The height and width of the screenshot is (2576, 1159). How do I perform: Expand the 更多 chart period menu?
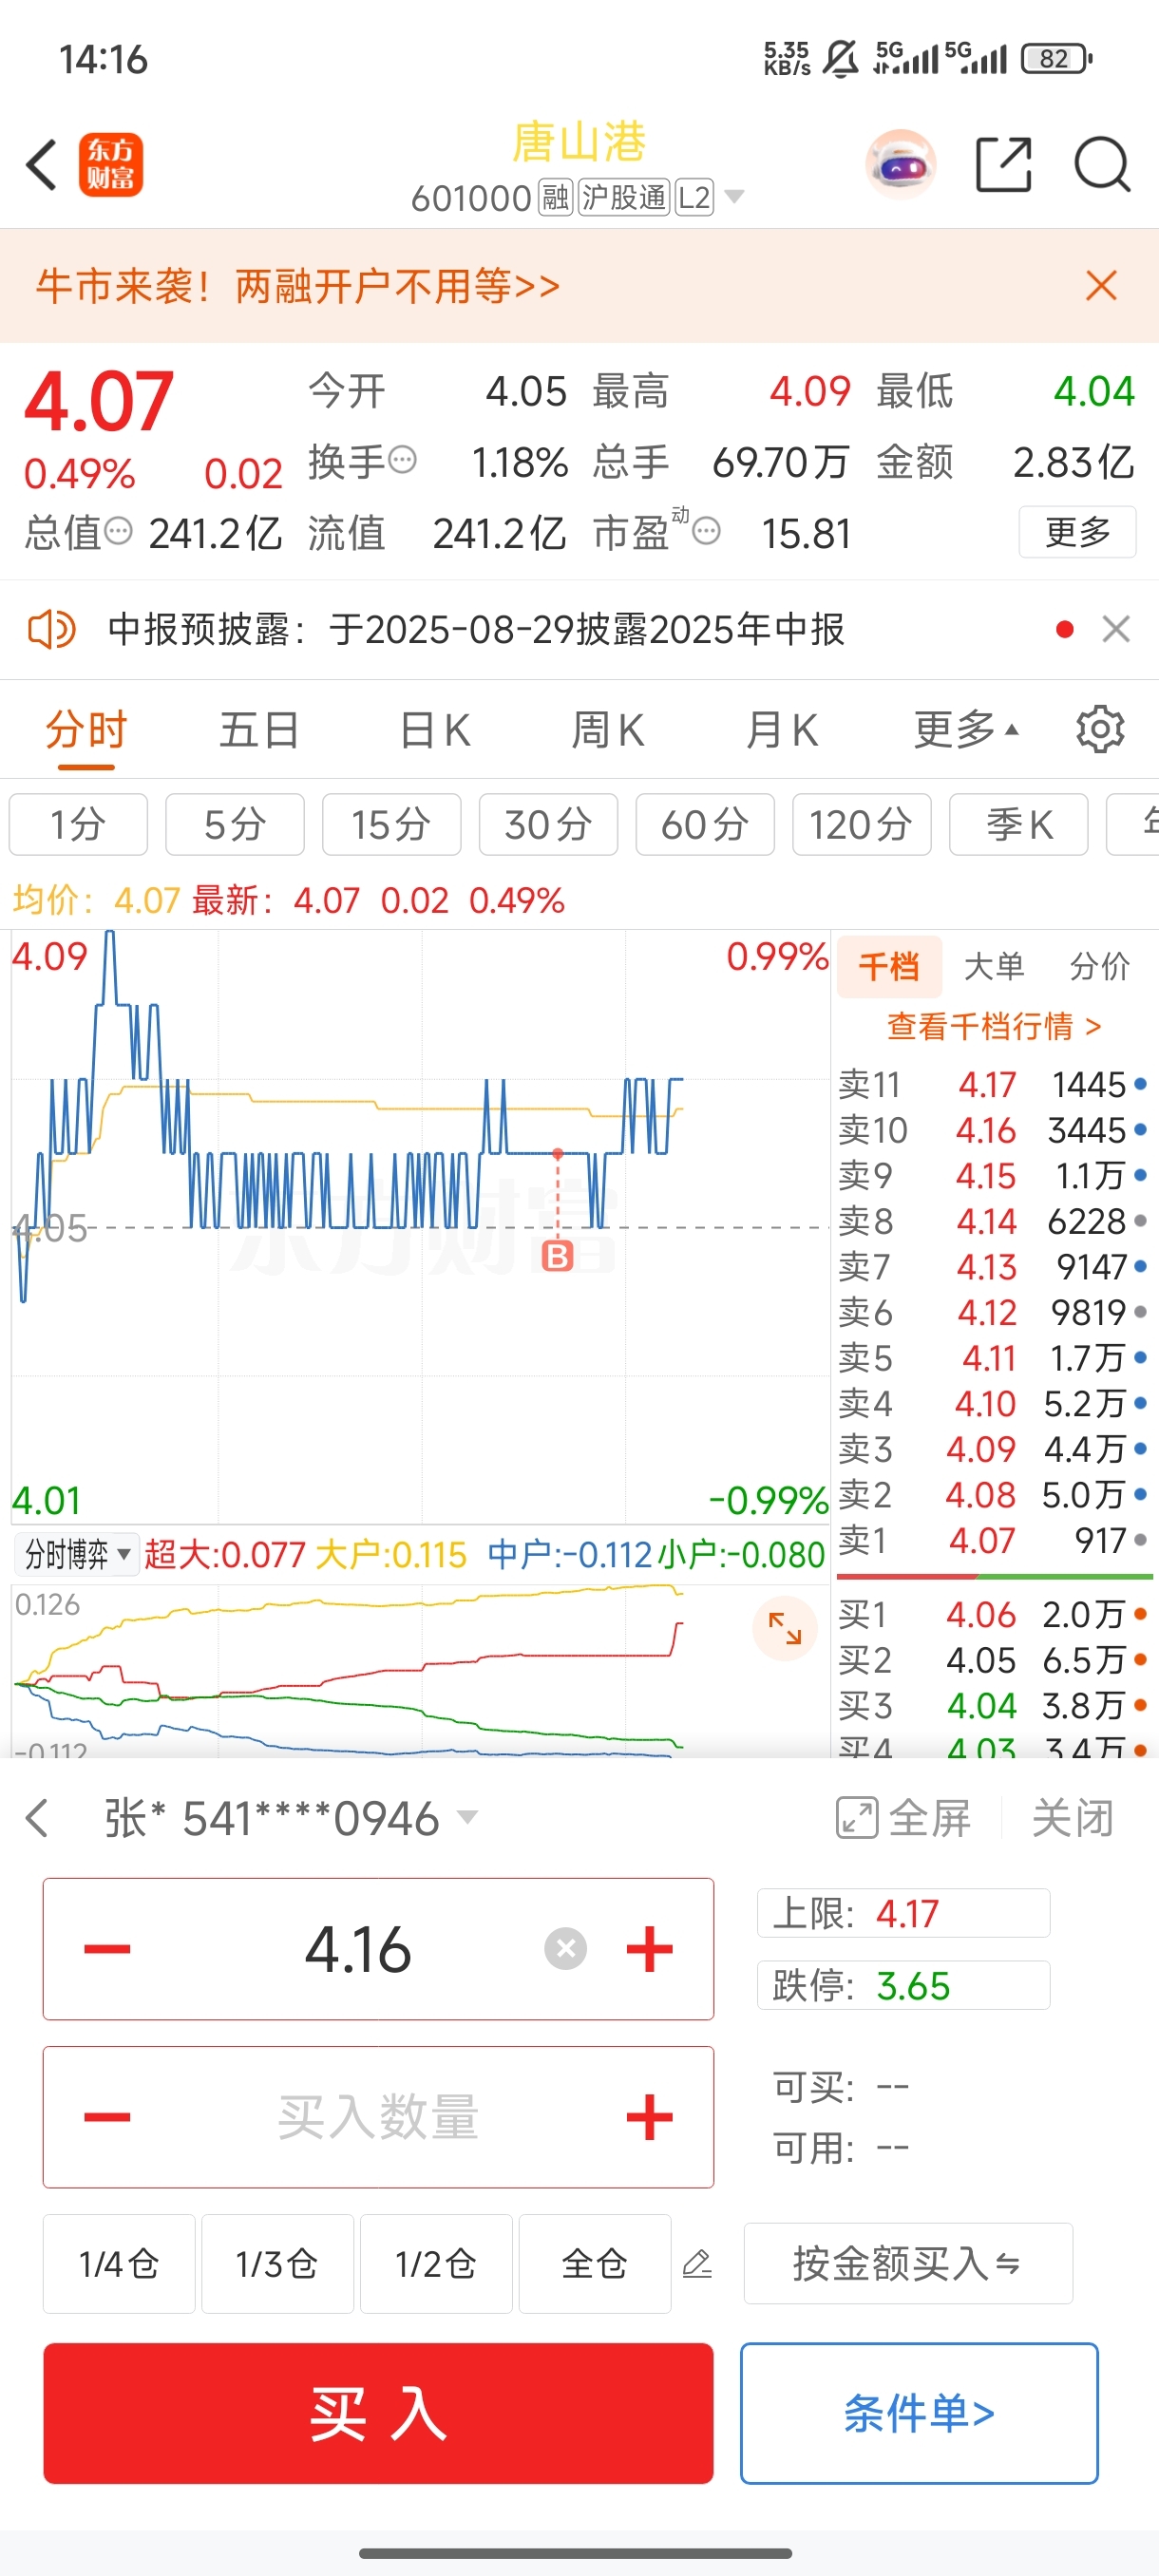click(x=966, y=730)
